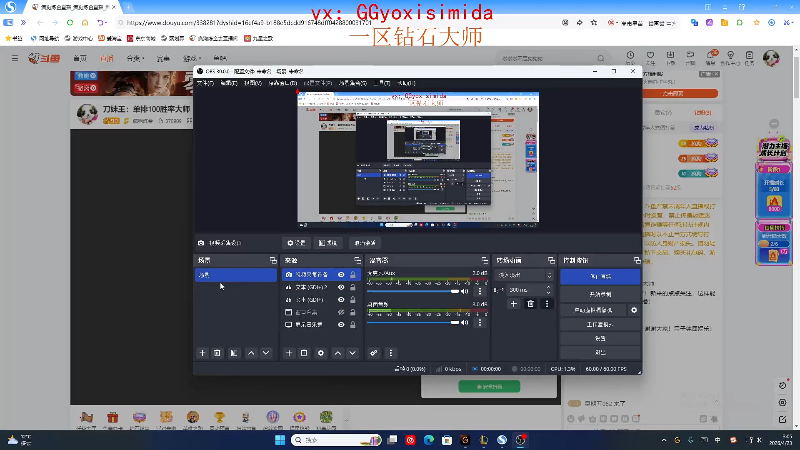Toggle visibility of the second text (GDI+) source
The width and height of the screenshot is (800, 450).
341,299
